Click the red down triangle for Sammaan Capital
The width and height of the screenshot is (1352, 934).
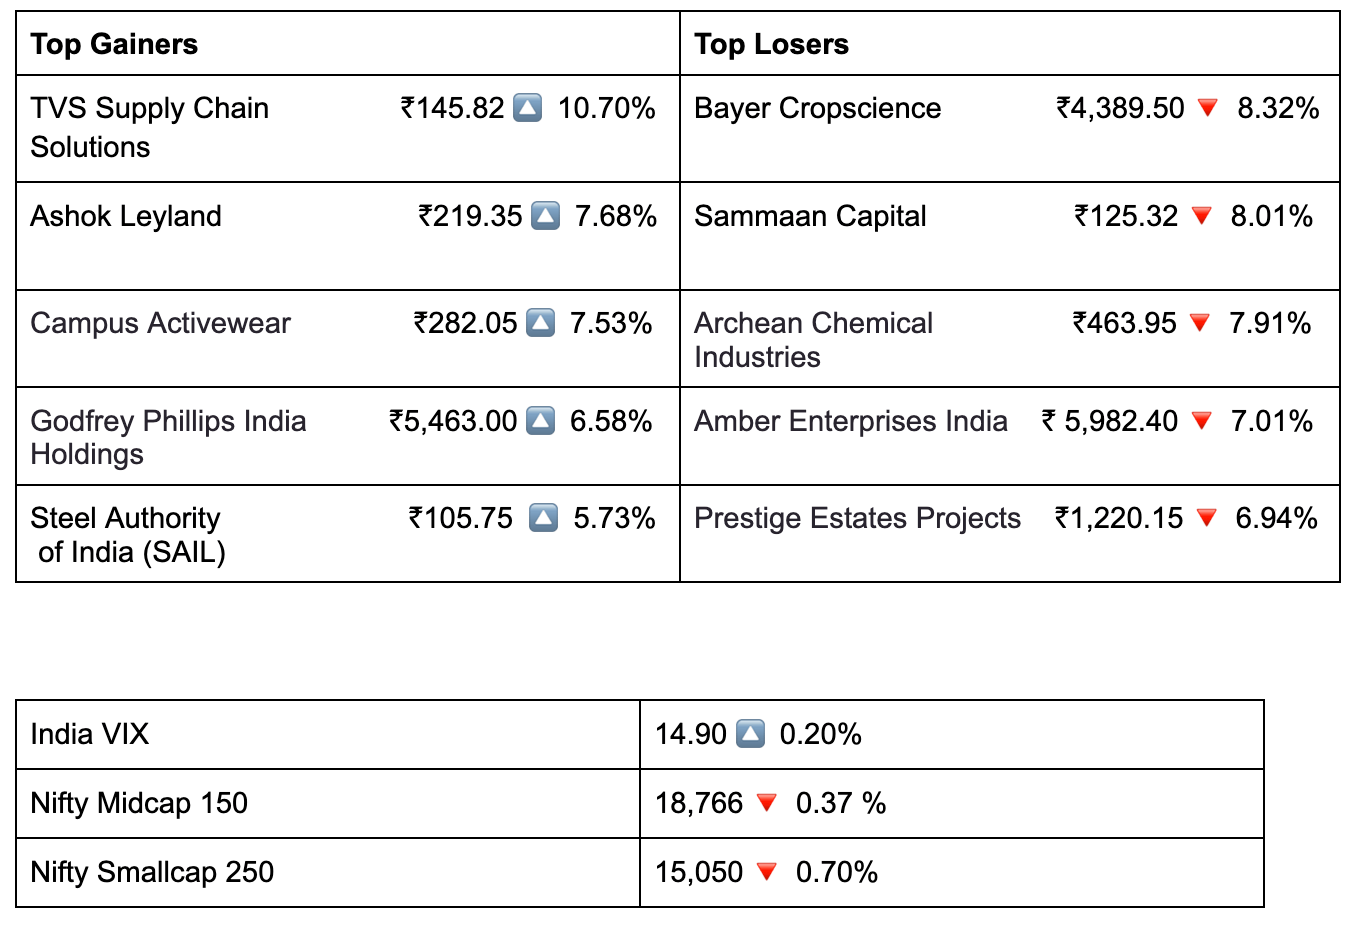1202,215
